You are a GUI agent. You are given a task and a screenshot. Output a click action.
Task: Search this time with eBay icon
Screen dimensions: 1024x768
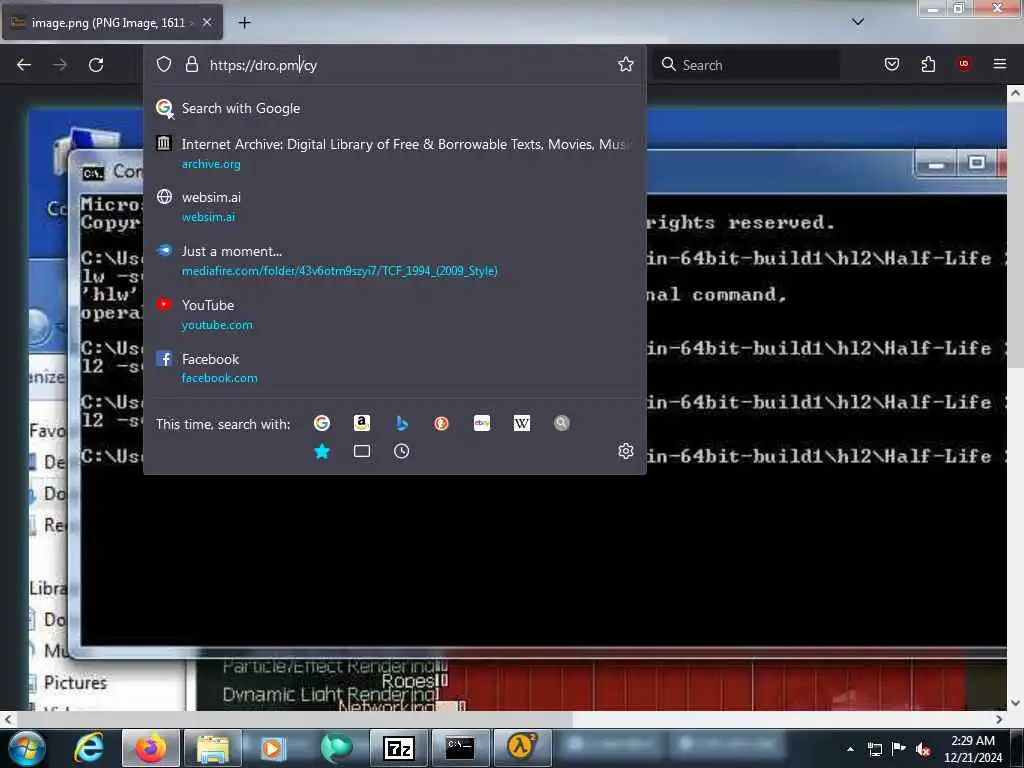482,423
